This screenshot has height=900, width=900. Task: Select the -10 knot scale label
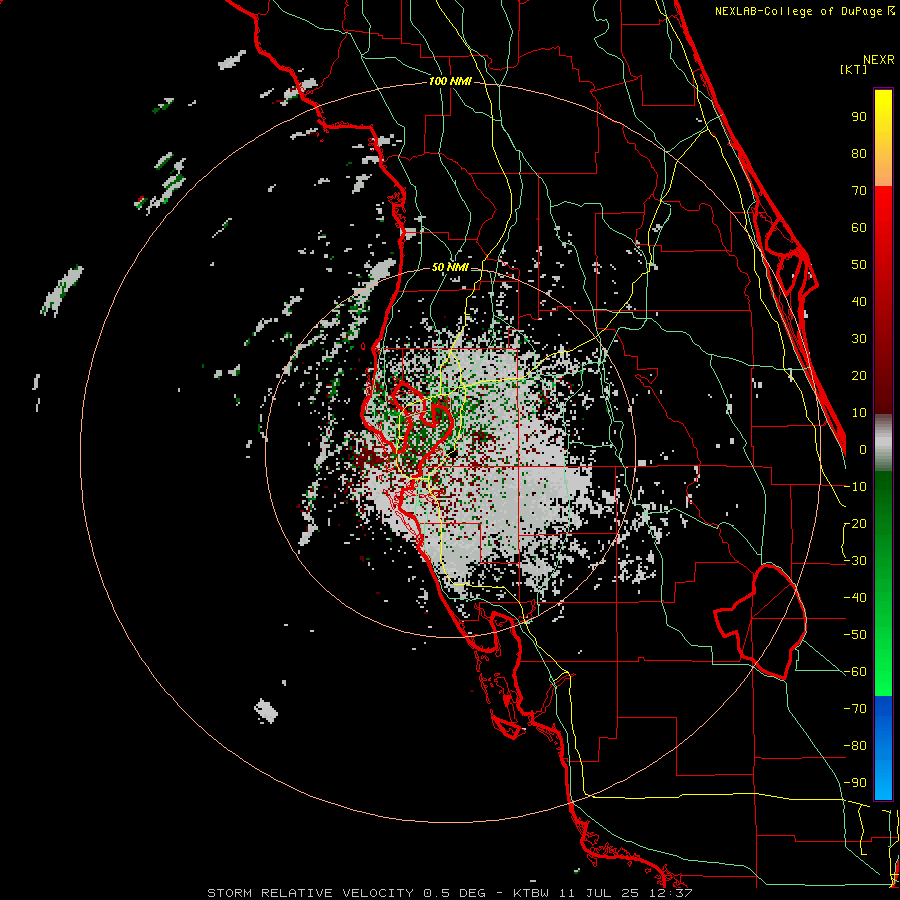[x=855, y=487]
